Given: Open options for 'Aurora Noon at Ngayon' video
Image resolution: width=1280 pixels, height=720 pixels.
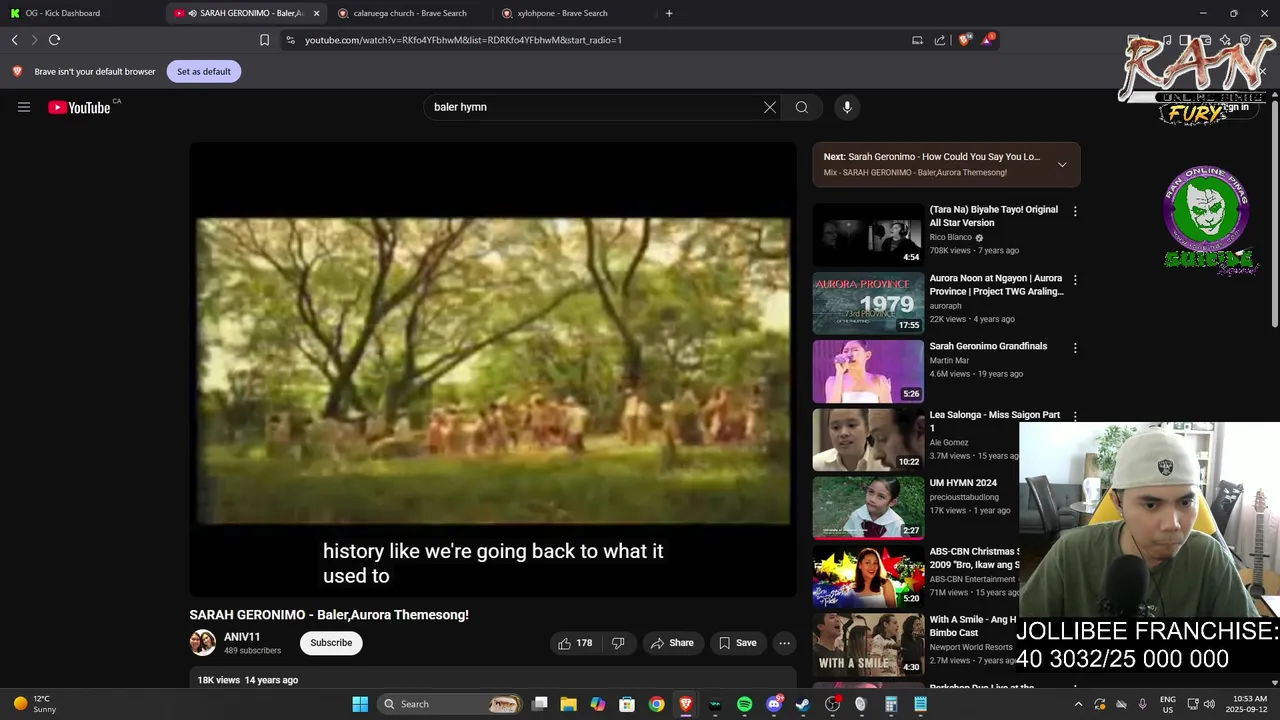Looking at the screenshot, I should [x=1075, y=280].
